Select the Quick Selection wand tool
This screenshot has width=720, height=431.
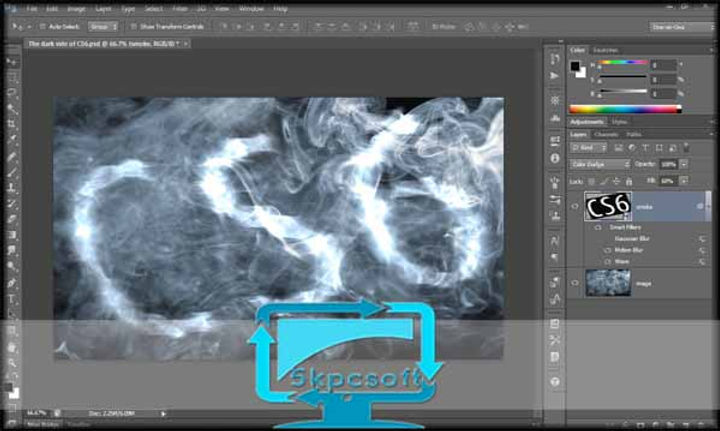pos(11,108)
